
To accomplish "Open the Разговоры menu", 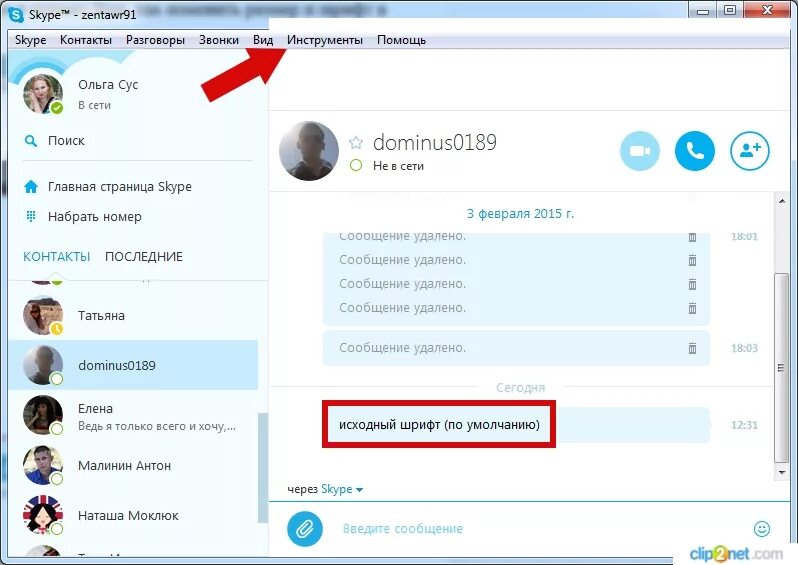I will (x=155, y=40).
